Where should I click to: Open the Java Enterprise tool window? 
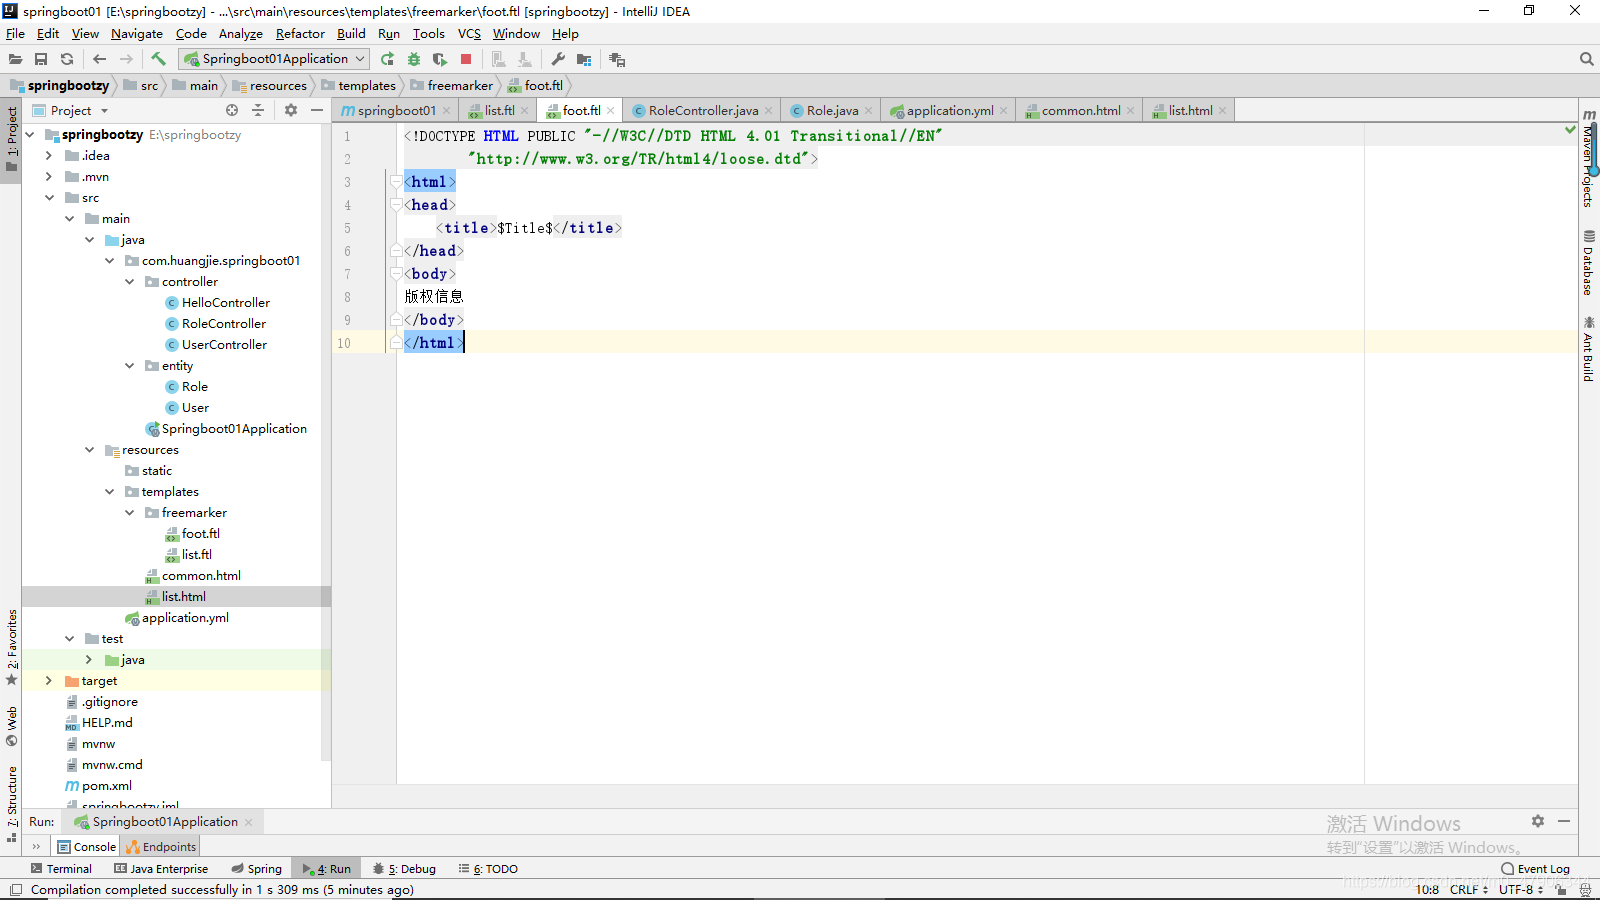(161, 868)
